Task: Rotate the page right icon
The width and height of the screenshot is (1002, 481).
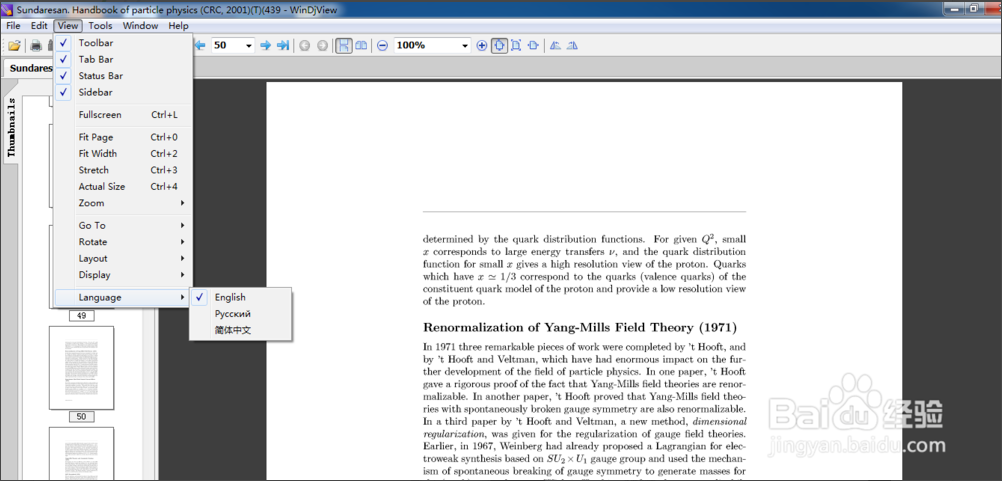Action: click(x=572, y=45)
